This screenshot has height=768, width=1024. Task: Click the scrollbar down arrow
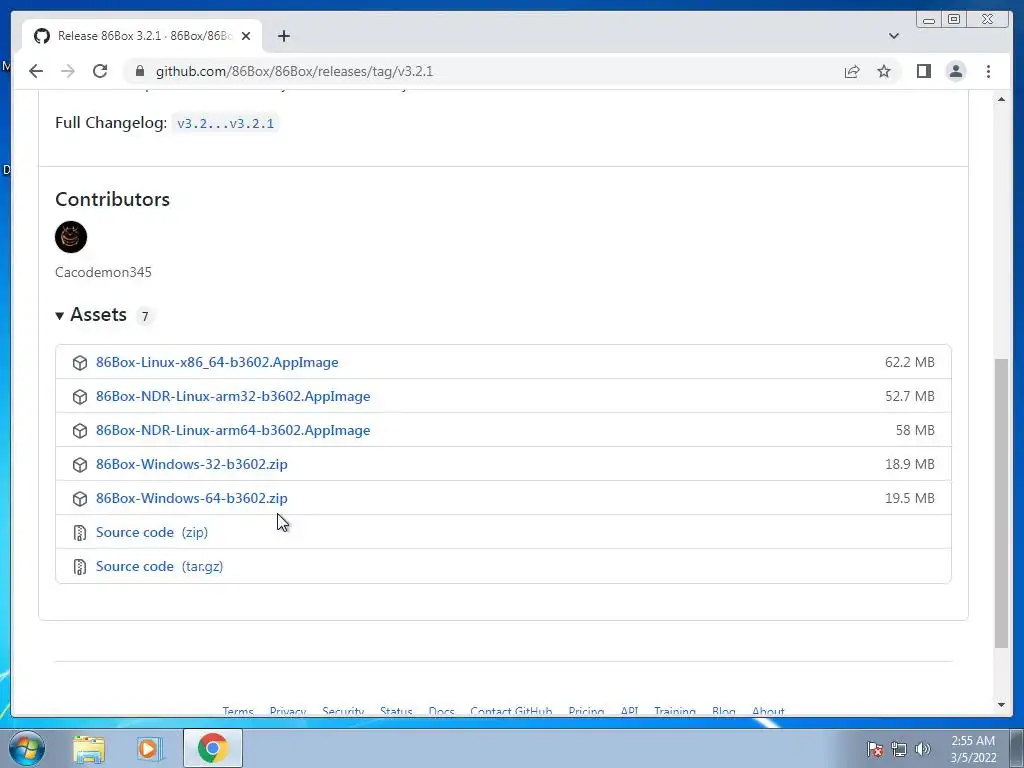pyautogui.click(x=1001, y=705)
